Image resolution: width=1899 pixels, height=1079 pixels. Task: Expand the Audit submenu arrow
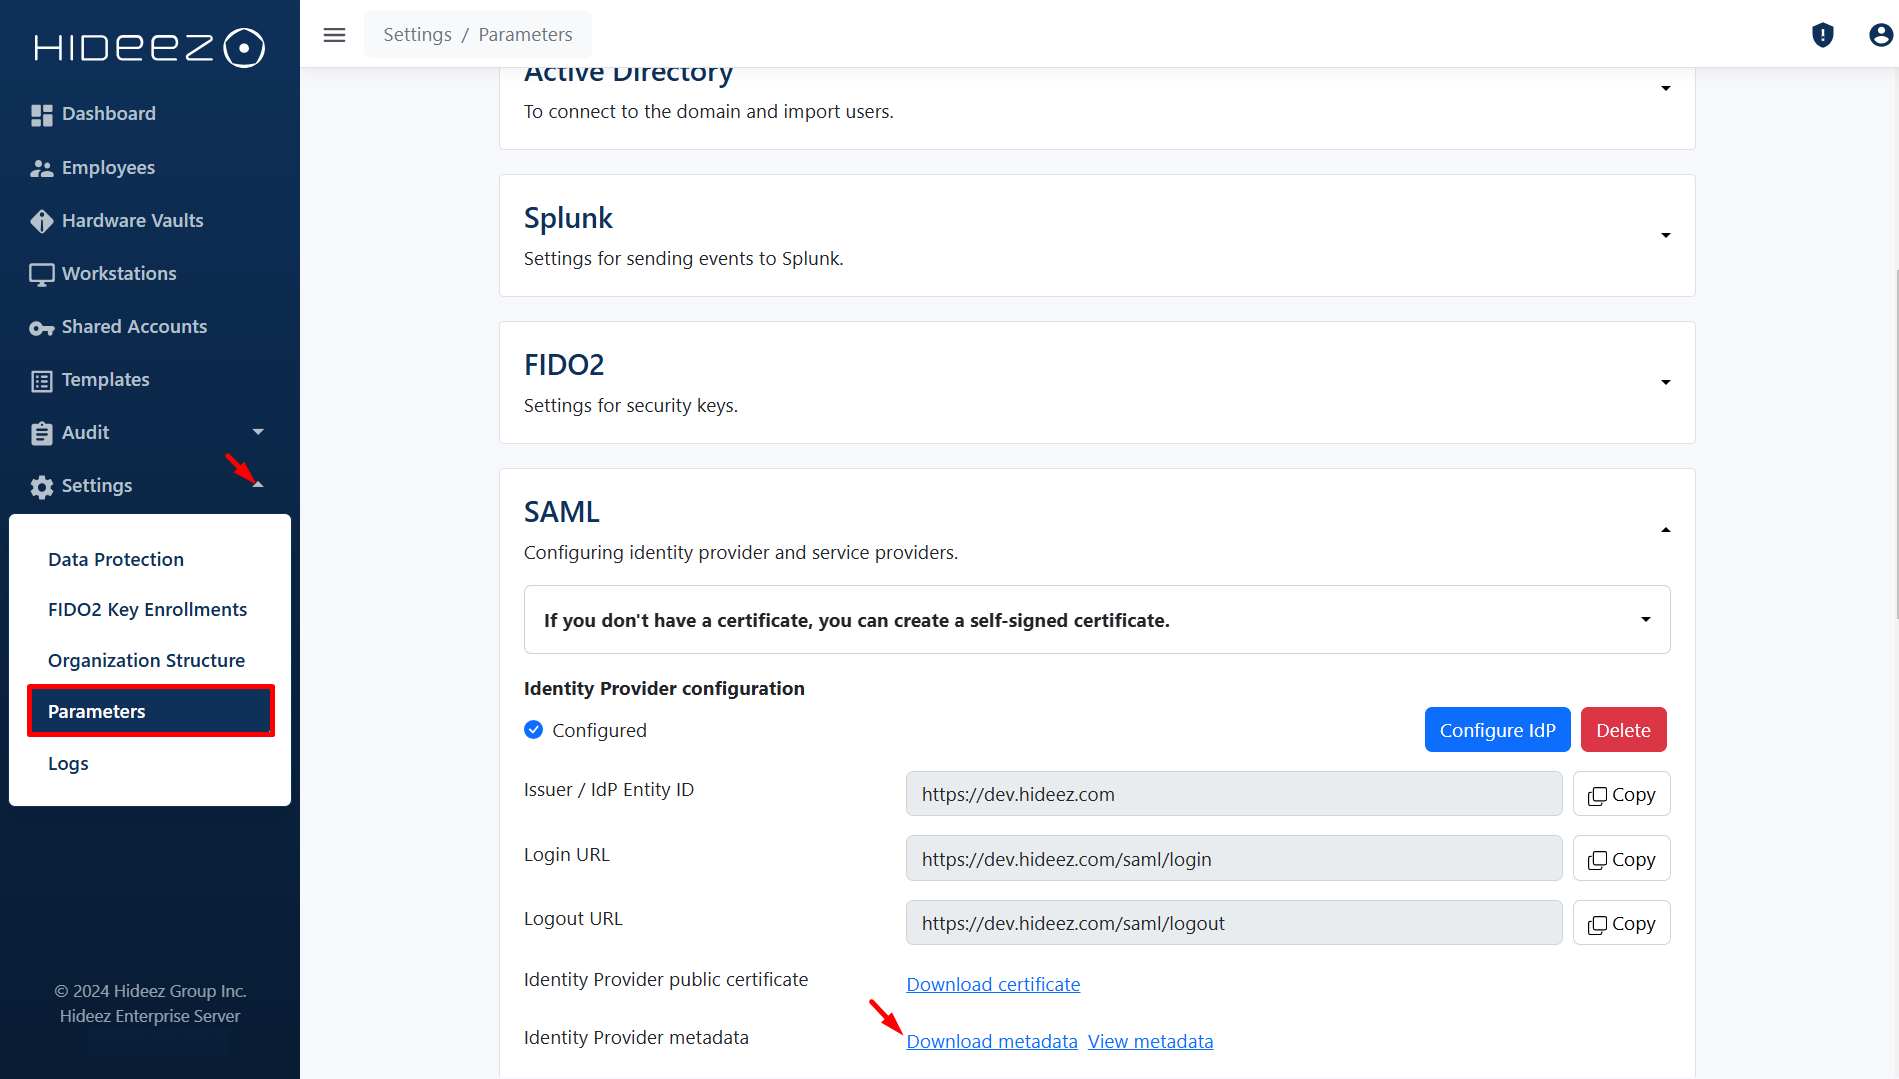tap(258, 432)
